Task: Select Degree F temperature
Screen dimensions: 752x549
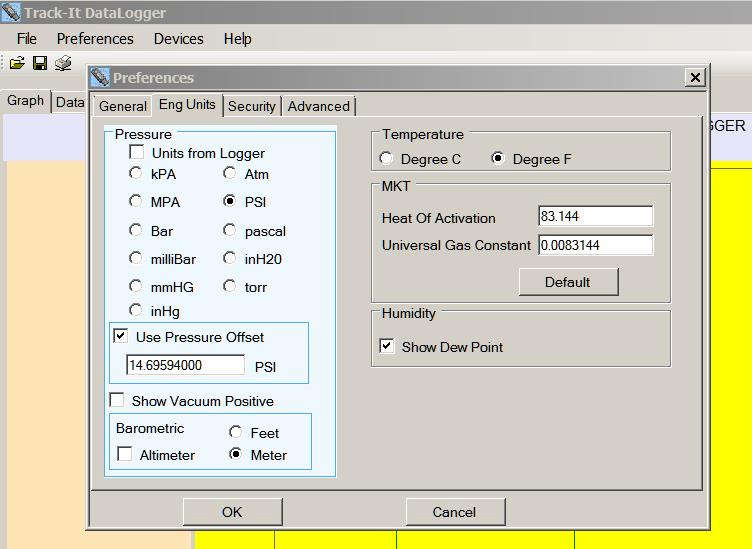Action: click(x=498, y=158)
